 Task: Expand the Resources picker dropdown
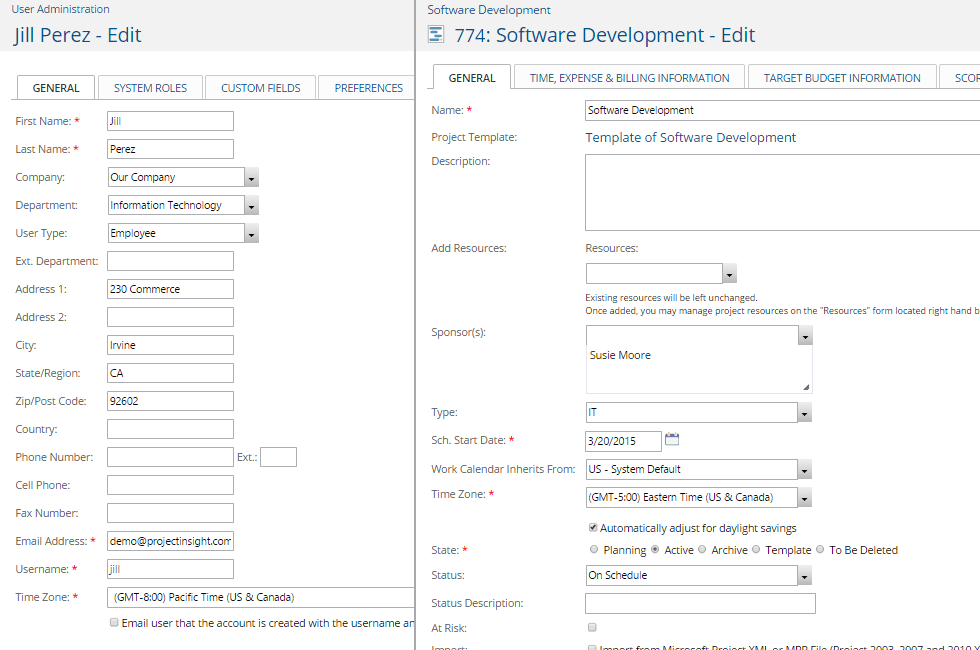[730, 272]
